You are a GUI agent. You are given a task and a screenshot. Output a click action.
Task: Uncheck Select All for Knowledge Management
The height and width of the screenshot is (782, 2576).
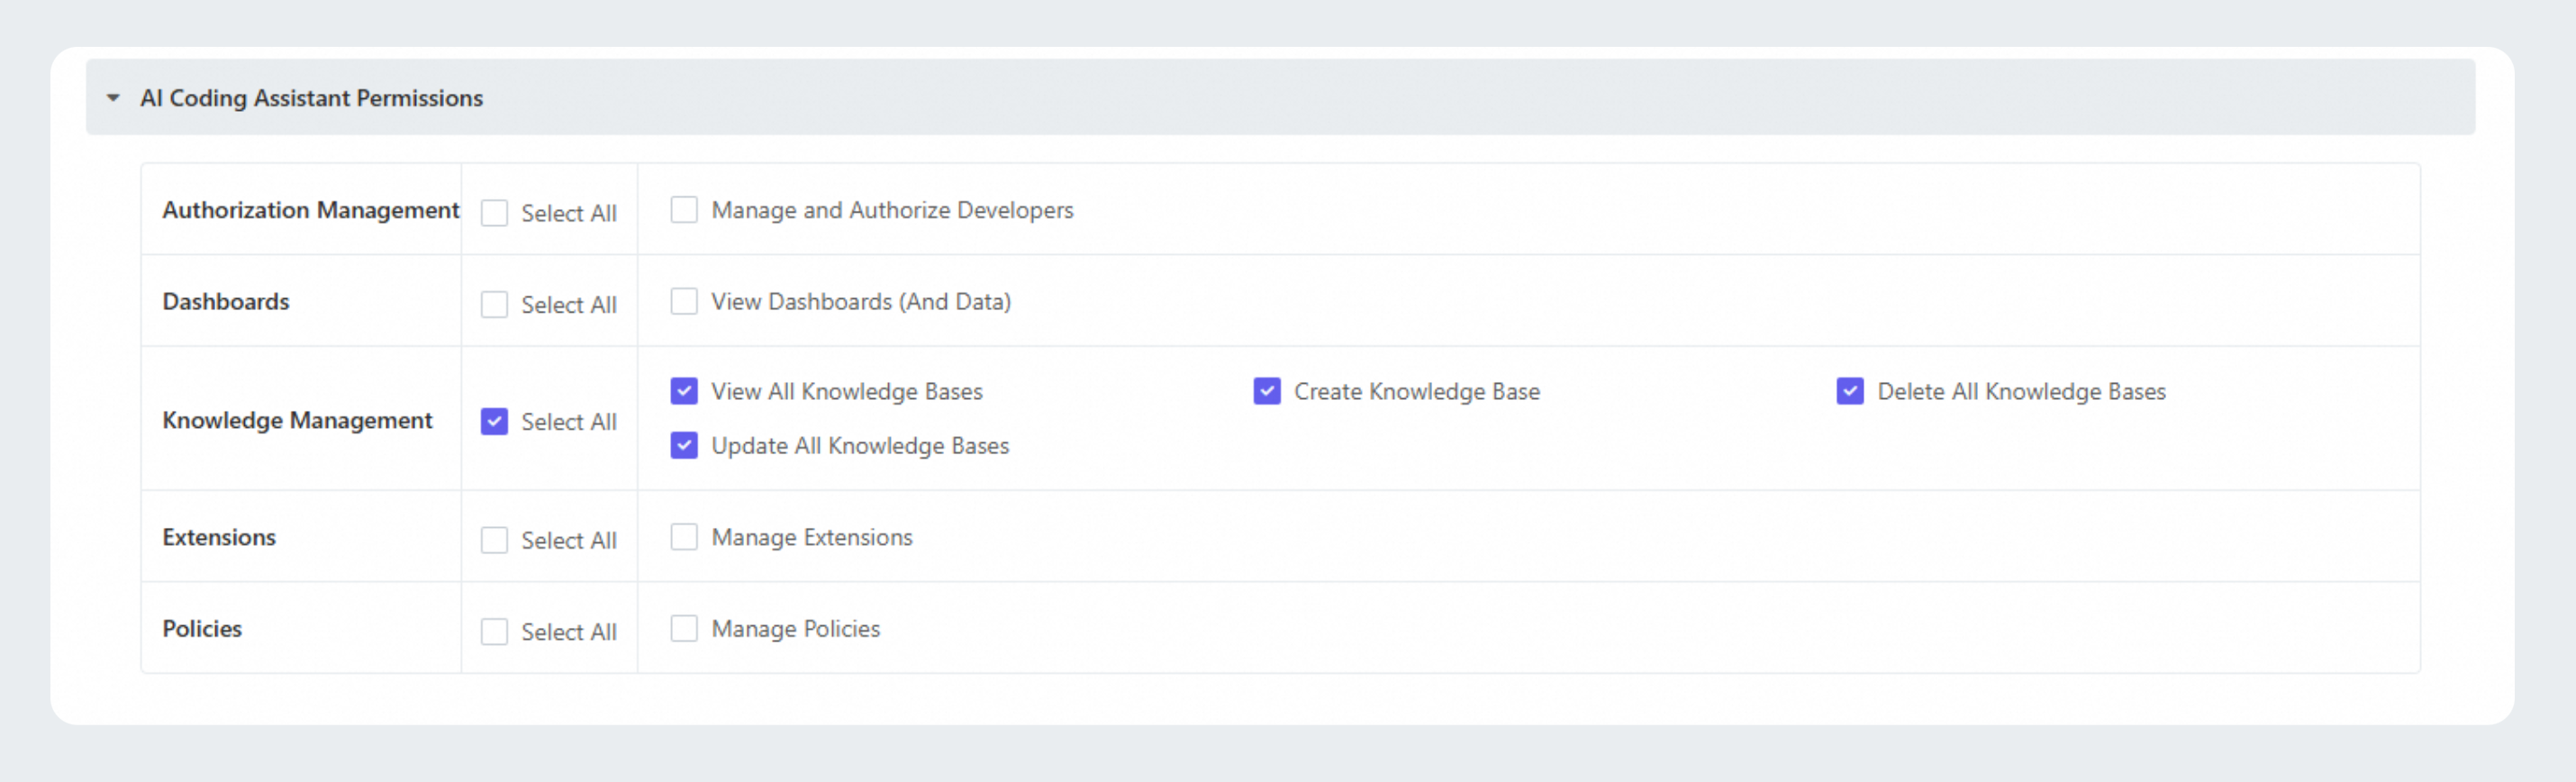coord(494,421)
